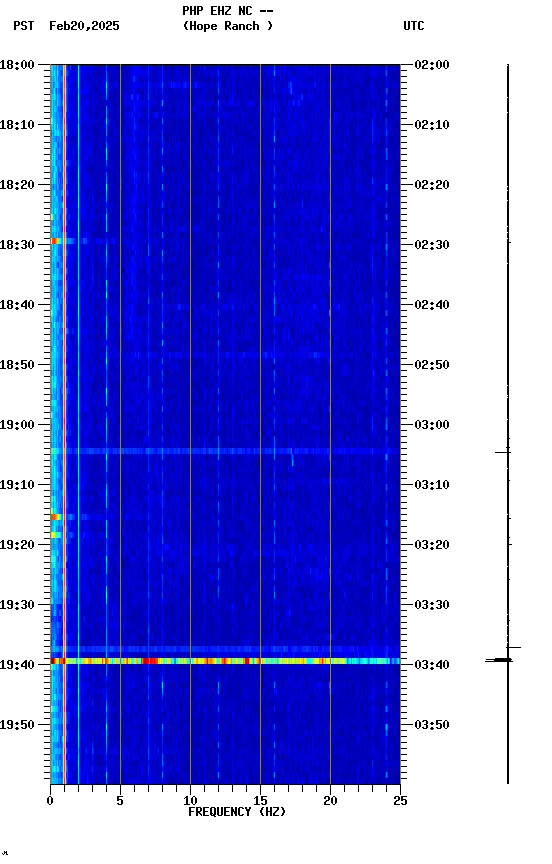Click the FREQUENCY (HZ) axis label
This screenshot has width=552, height=864.
click(x=237, y=812)
